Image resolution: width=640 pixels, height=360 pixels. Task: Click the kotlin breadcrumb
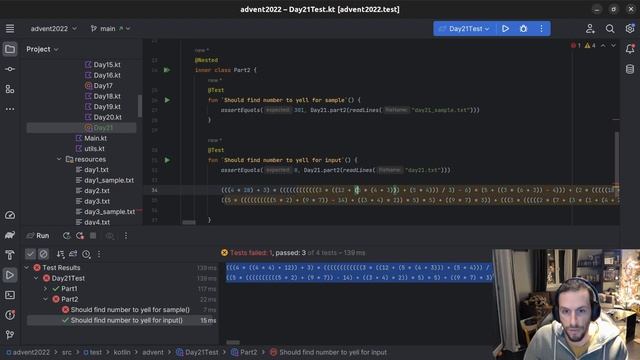click(x=122, y=352)
